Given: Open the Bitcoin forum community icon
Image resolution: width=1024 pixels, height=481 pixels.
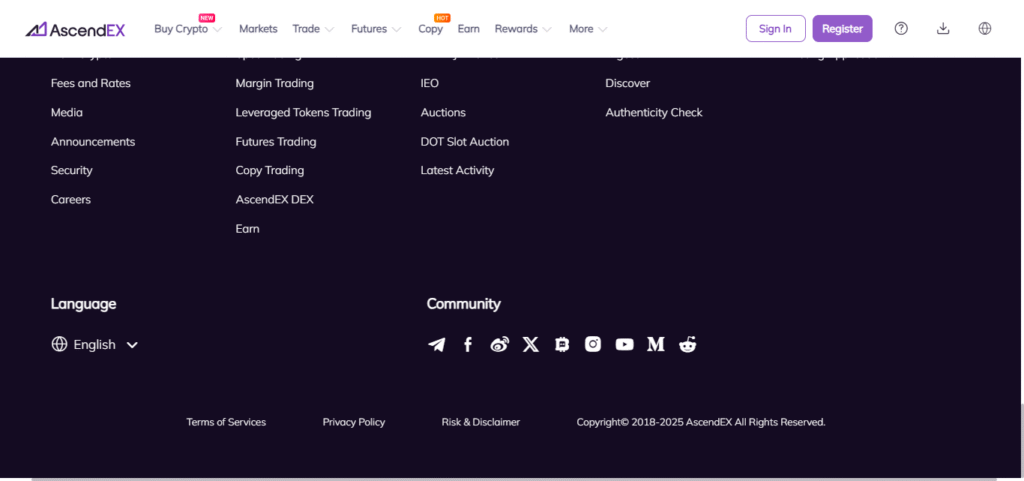Looking at the screenshot, I should click(x=562, y=345).
